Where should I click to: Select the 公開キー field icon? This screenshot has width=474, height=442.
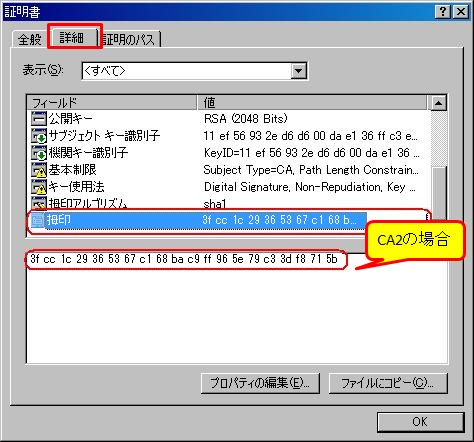pyautogui.click(x=39, y=119)
